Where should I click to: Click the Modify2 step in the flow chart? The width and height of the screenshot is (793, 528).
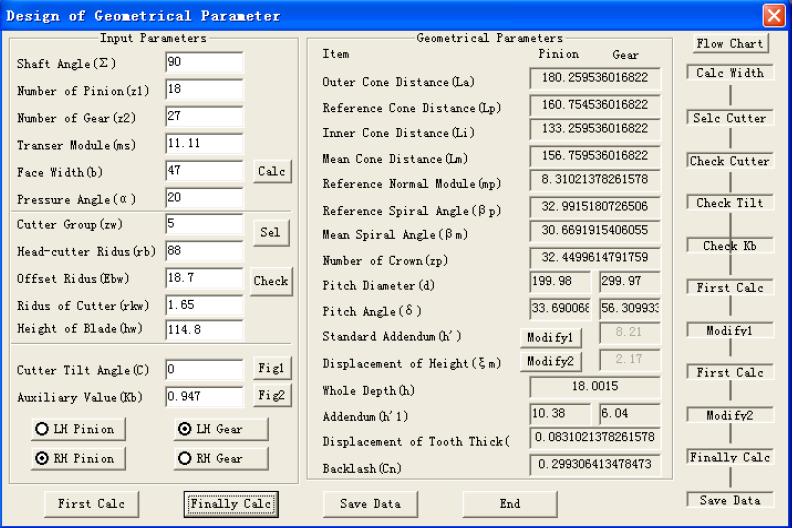(x=730, y=416)
